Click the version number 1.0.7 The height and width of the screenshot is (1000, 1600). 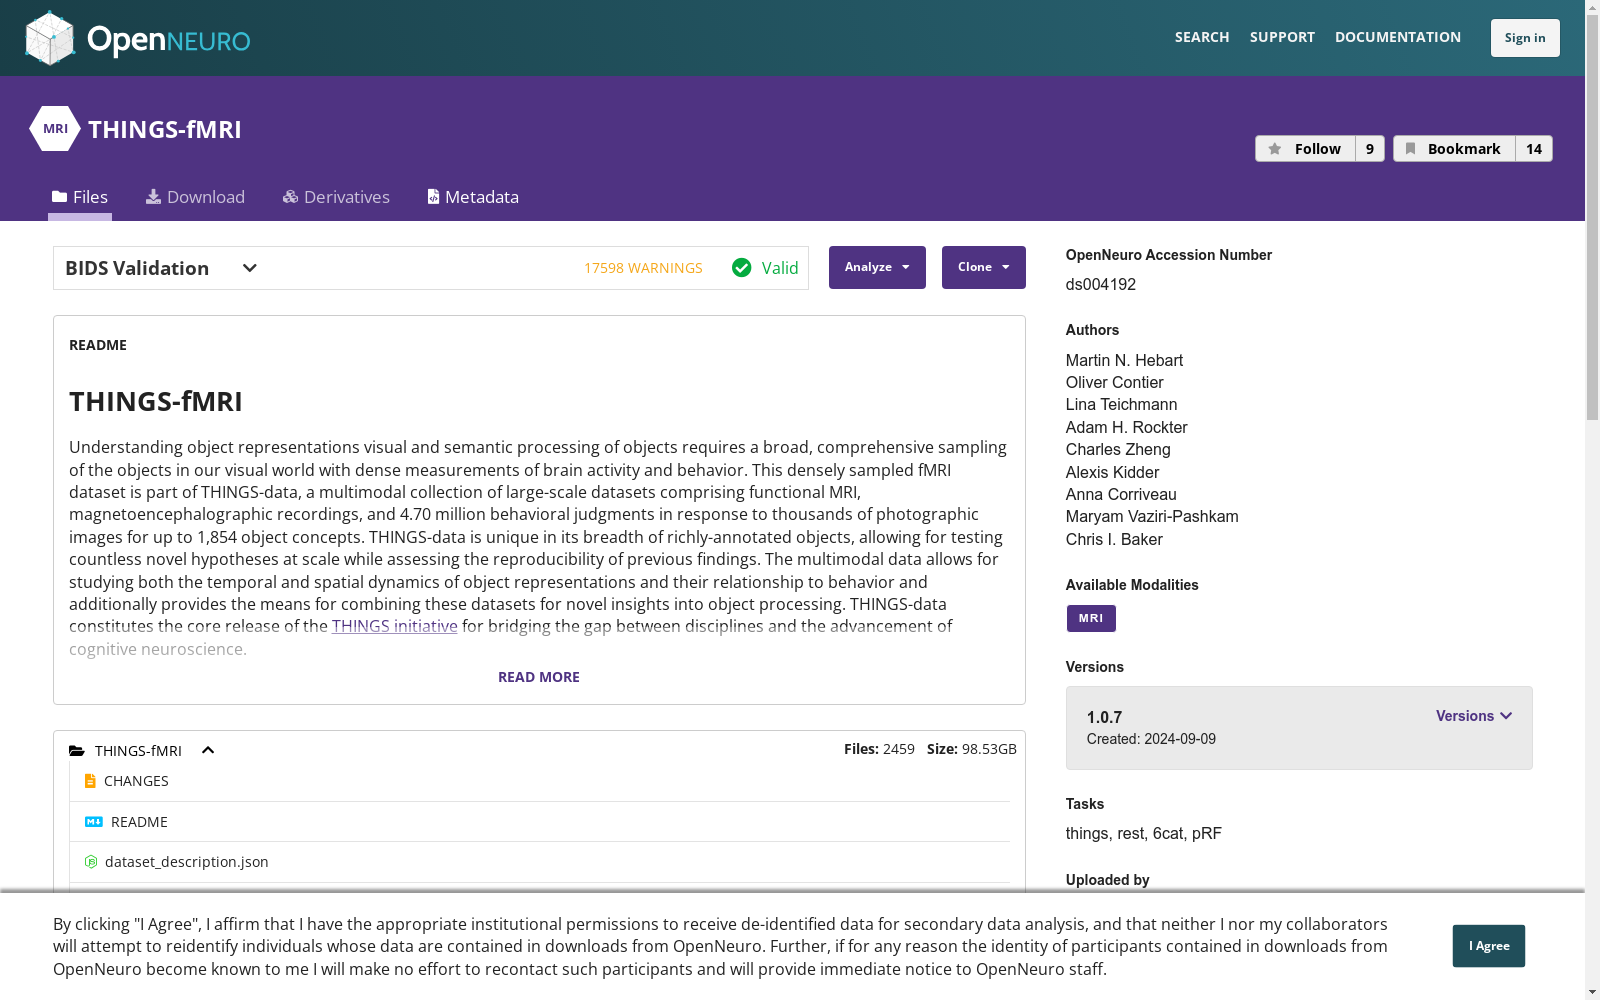click(1104, 717)
